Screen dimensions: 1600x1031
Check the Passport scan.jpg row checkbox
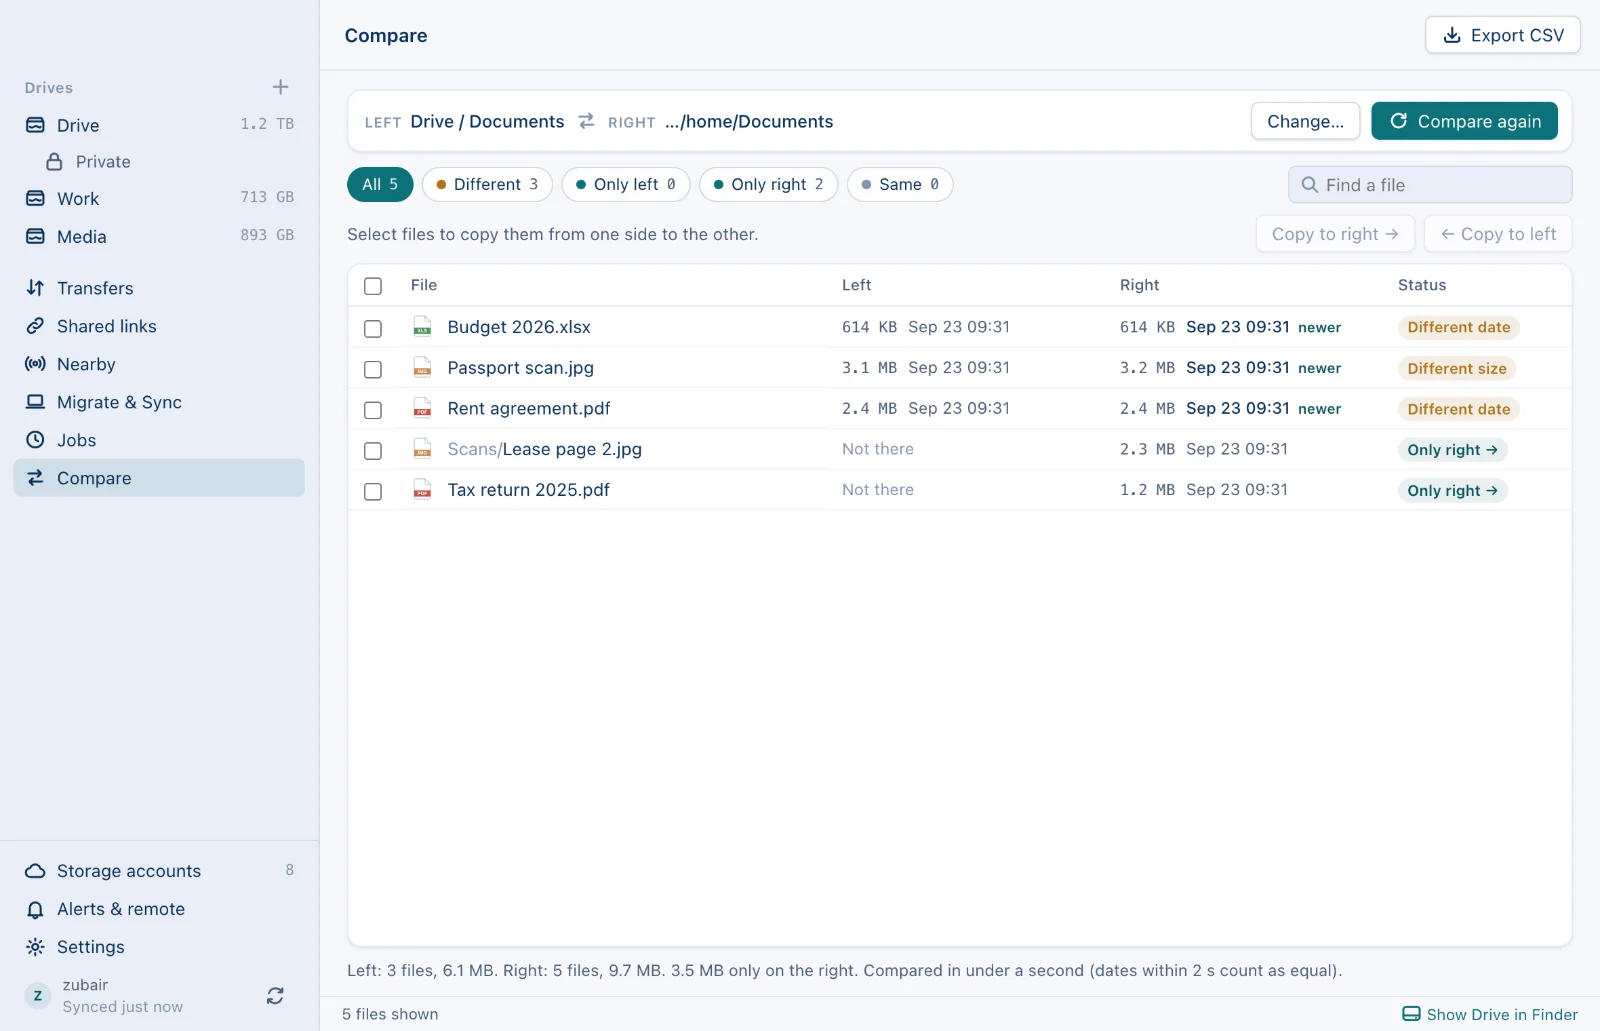[x=373, y=369]
